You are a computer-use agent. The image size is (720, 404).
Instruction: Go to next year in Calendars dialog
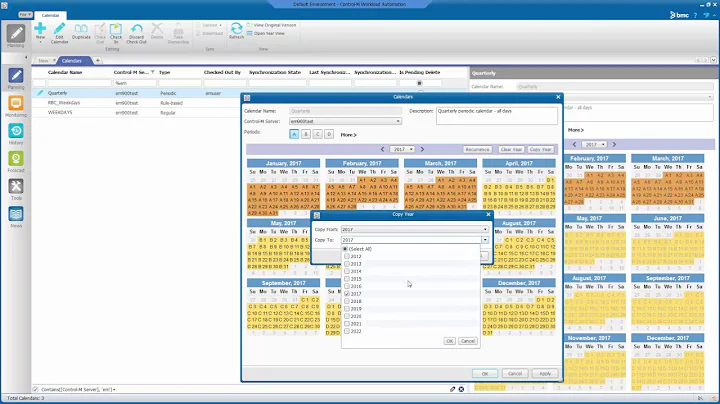pyautogui.click(x=422, y=149)
